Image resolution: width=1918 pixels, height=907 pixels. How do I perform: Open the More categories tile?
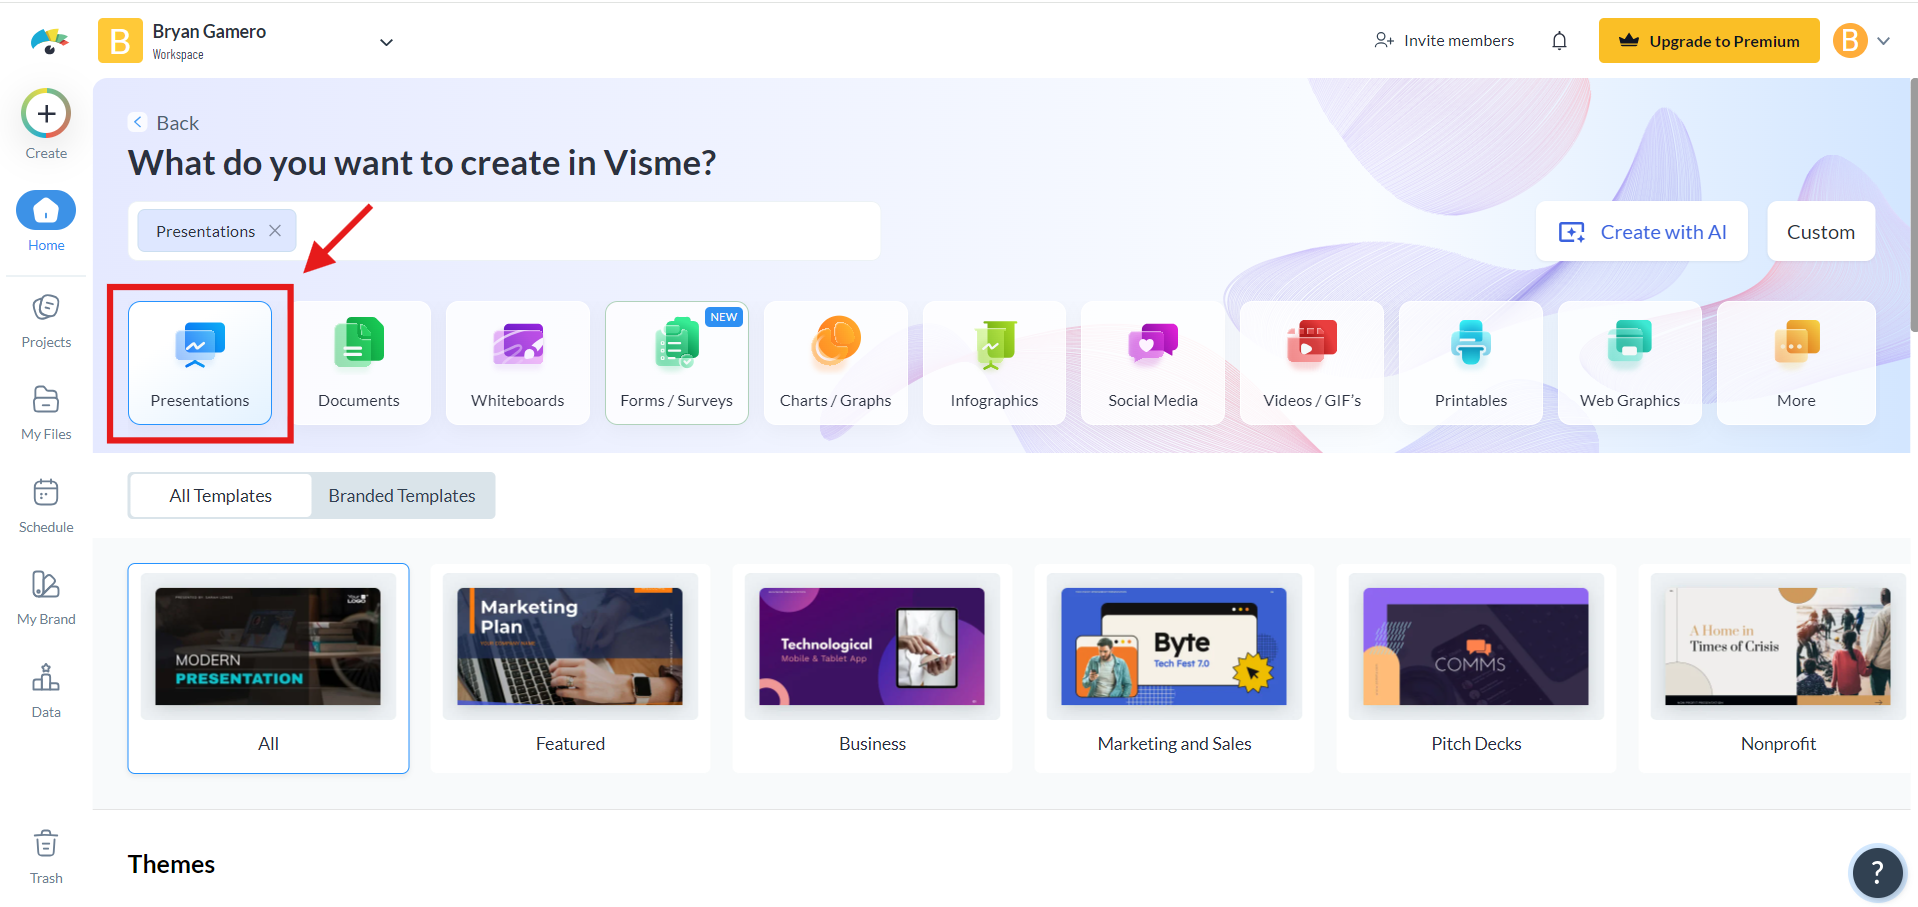(1796, 363)
